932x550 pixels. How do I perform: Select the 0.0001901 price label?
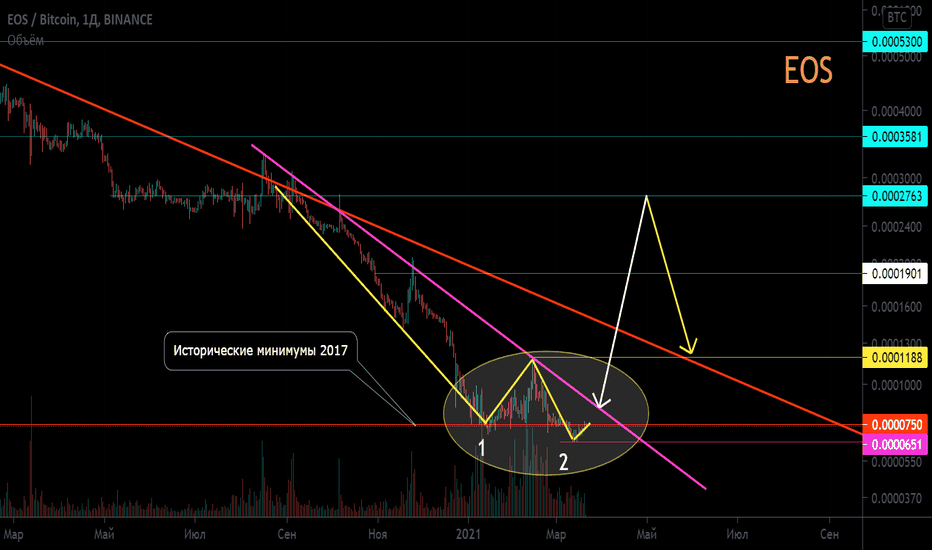895,274
